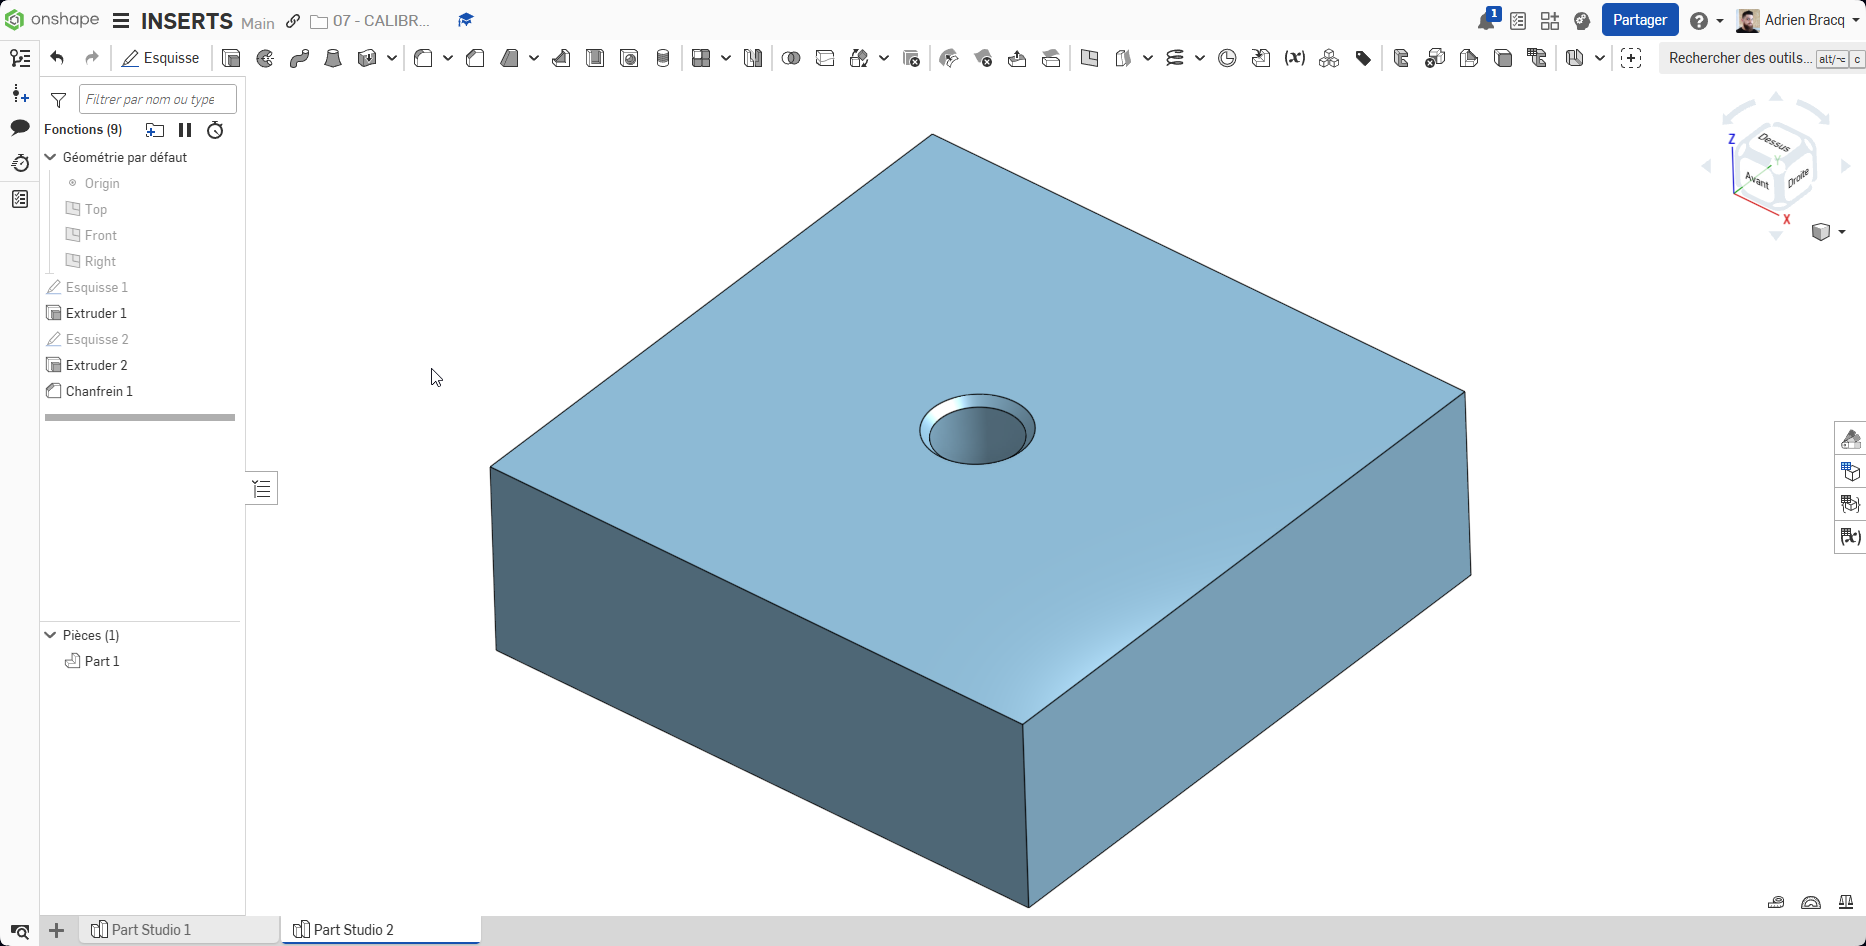Click the Fillet tool icon
This screenshot has width=1866, height=946.
(x=423, y=58)
